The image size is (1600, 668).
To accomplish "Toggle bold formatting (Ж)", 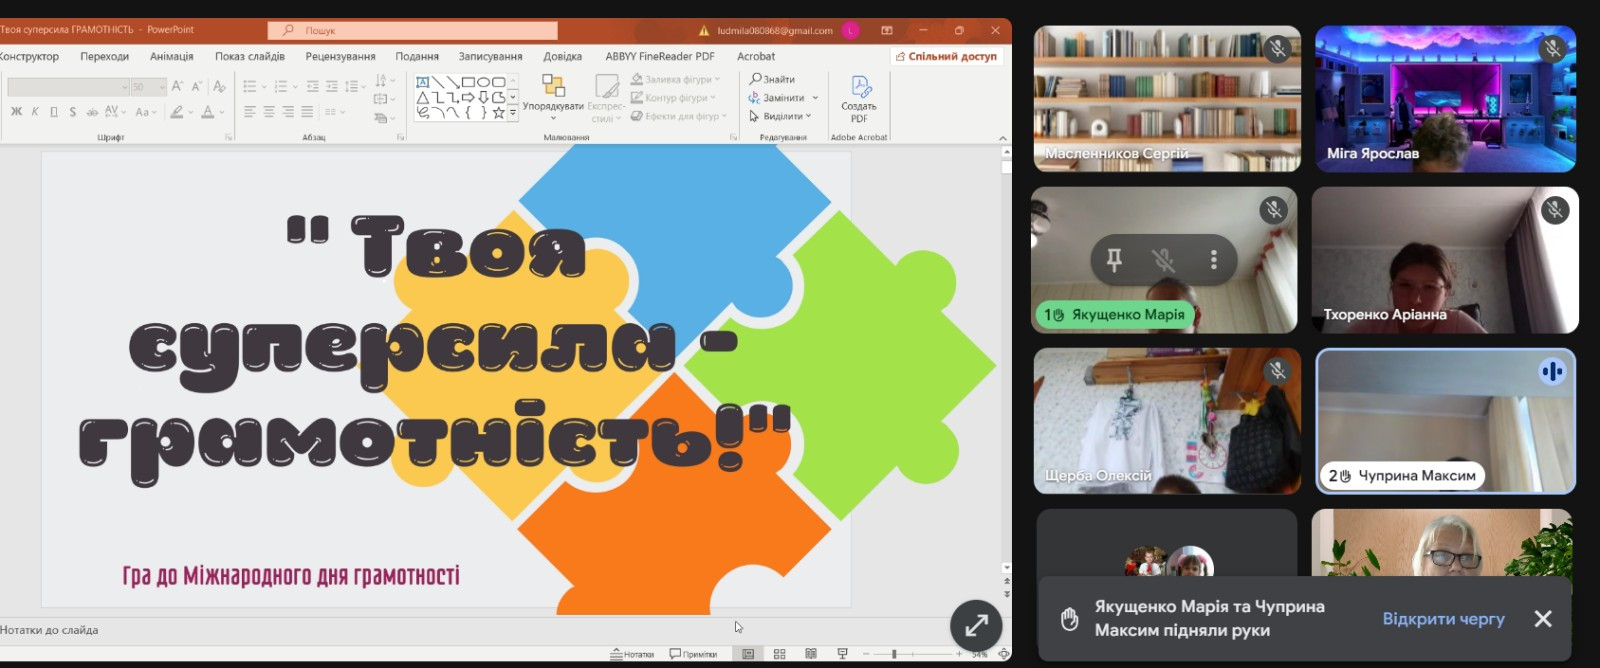I will click(16, 112).
